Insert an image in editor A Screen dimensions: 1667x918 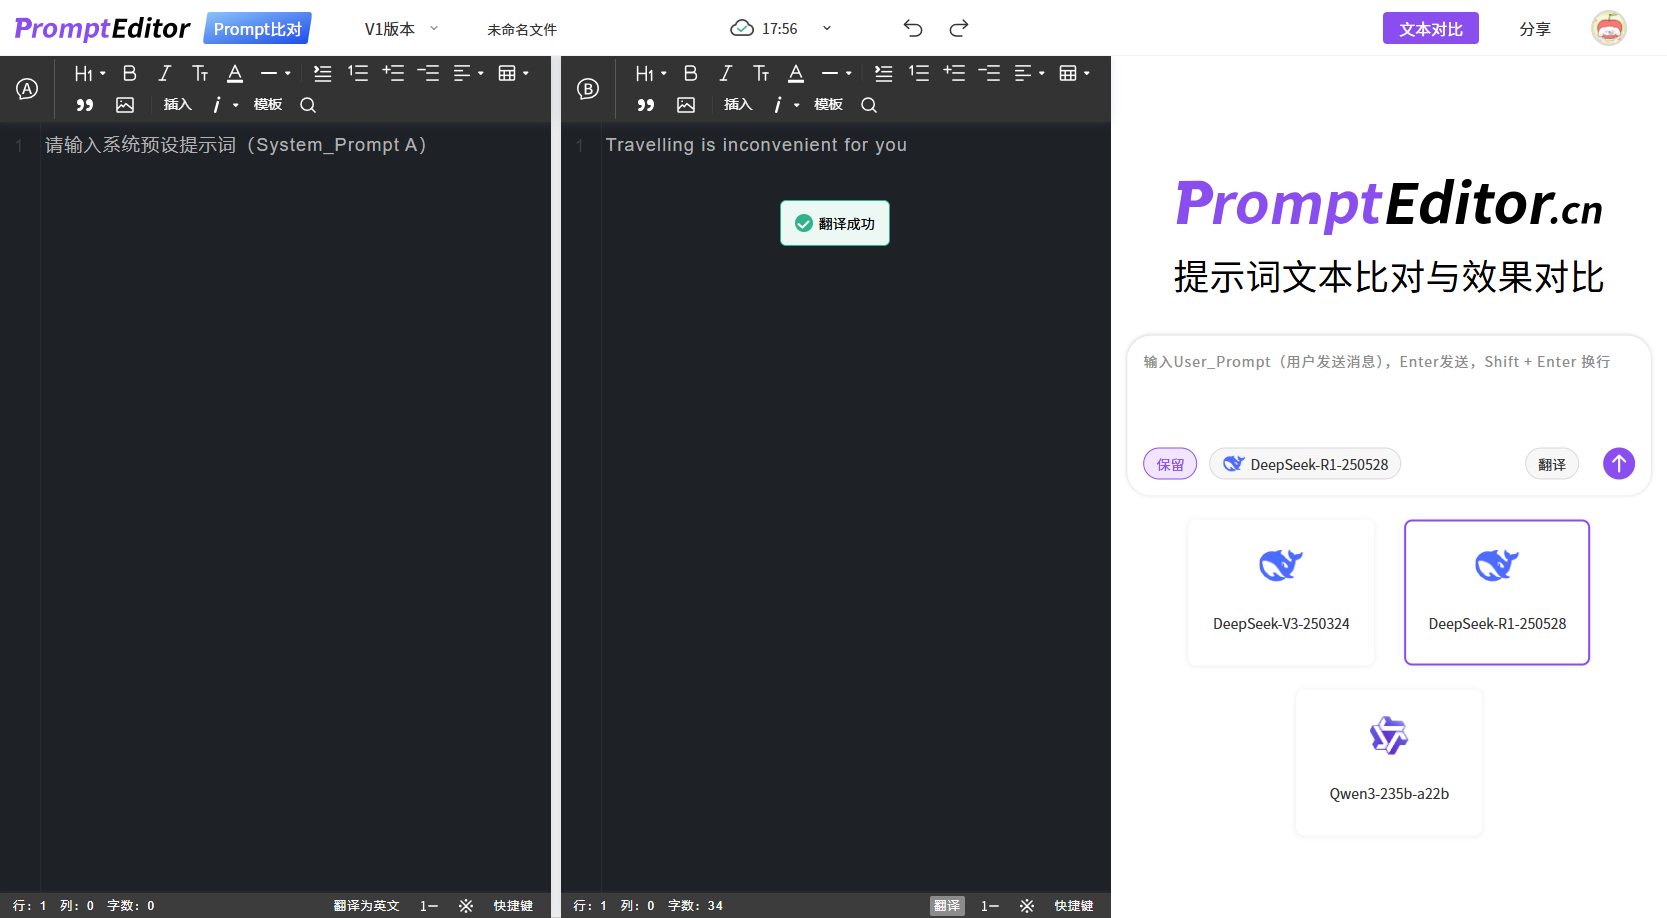[x=125, y=105]
